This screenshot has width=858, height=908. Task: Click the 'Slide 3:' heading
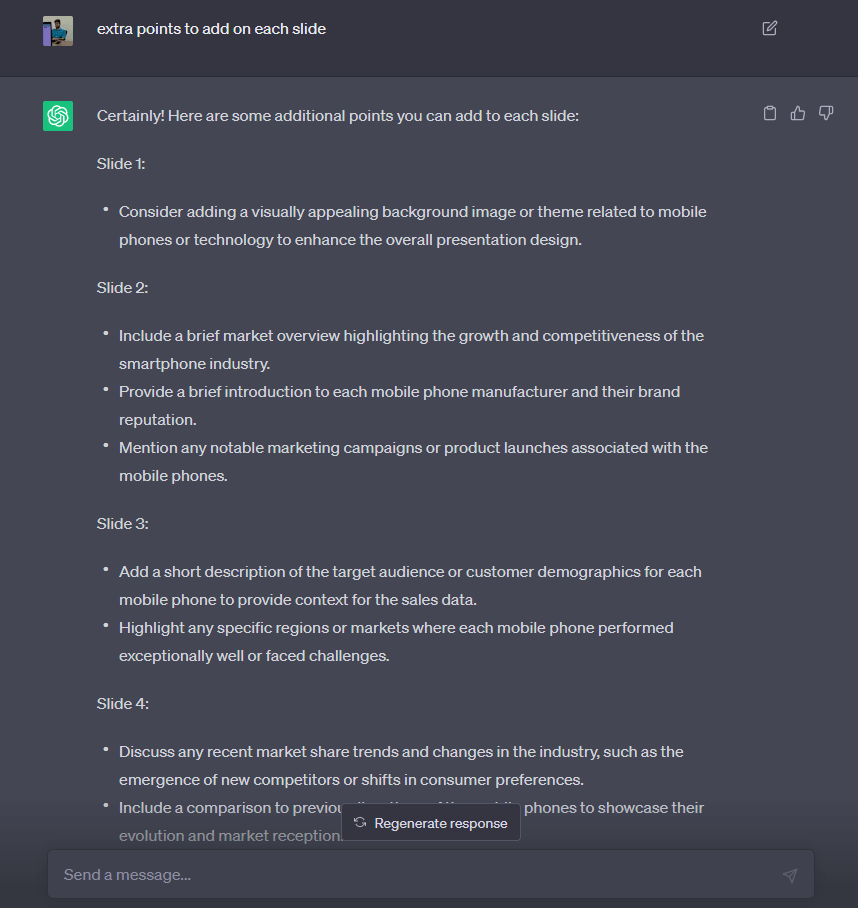coord(122,523)
